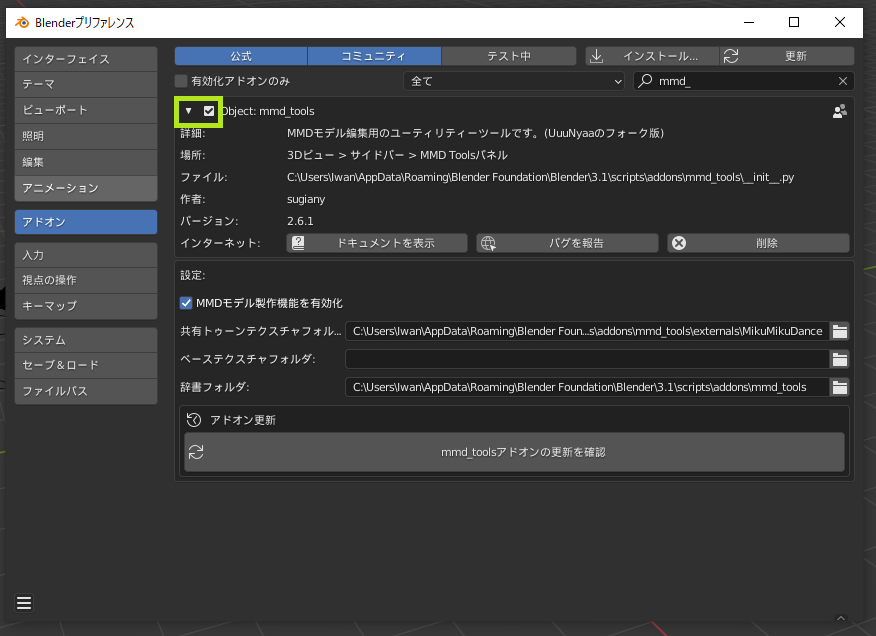Toggle 有効化アドオンのみ checkbox
Image resolution: width=876 pixels, height=636 pixels.
[181, 81]
